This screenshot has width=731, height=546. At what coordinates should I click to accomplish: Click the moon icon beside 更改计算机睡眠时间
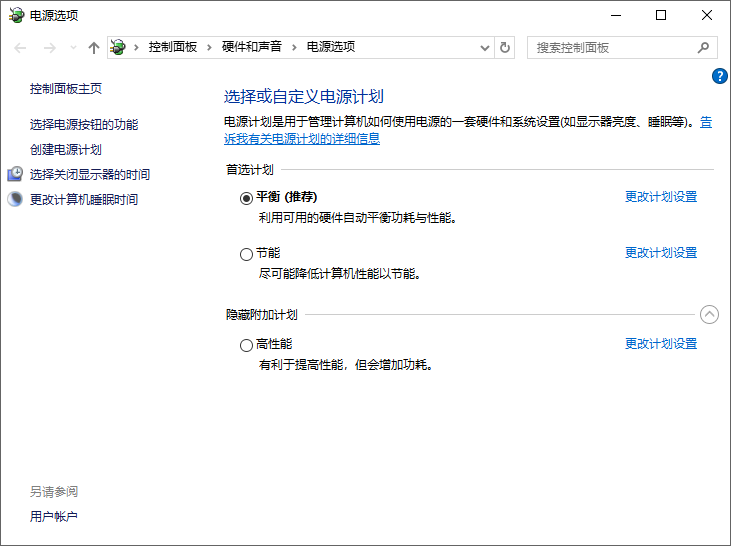click(15, 199)
